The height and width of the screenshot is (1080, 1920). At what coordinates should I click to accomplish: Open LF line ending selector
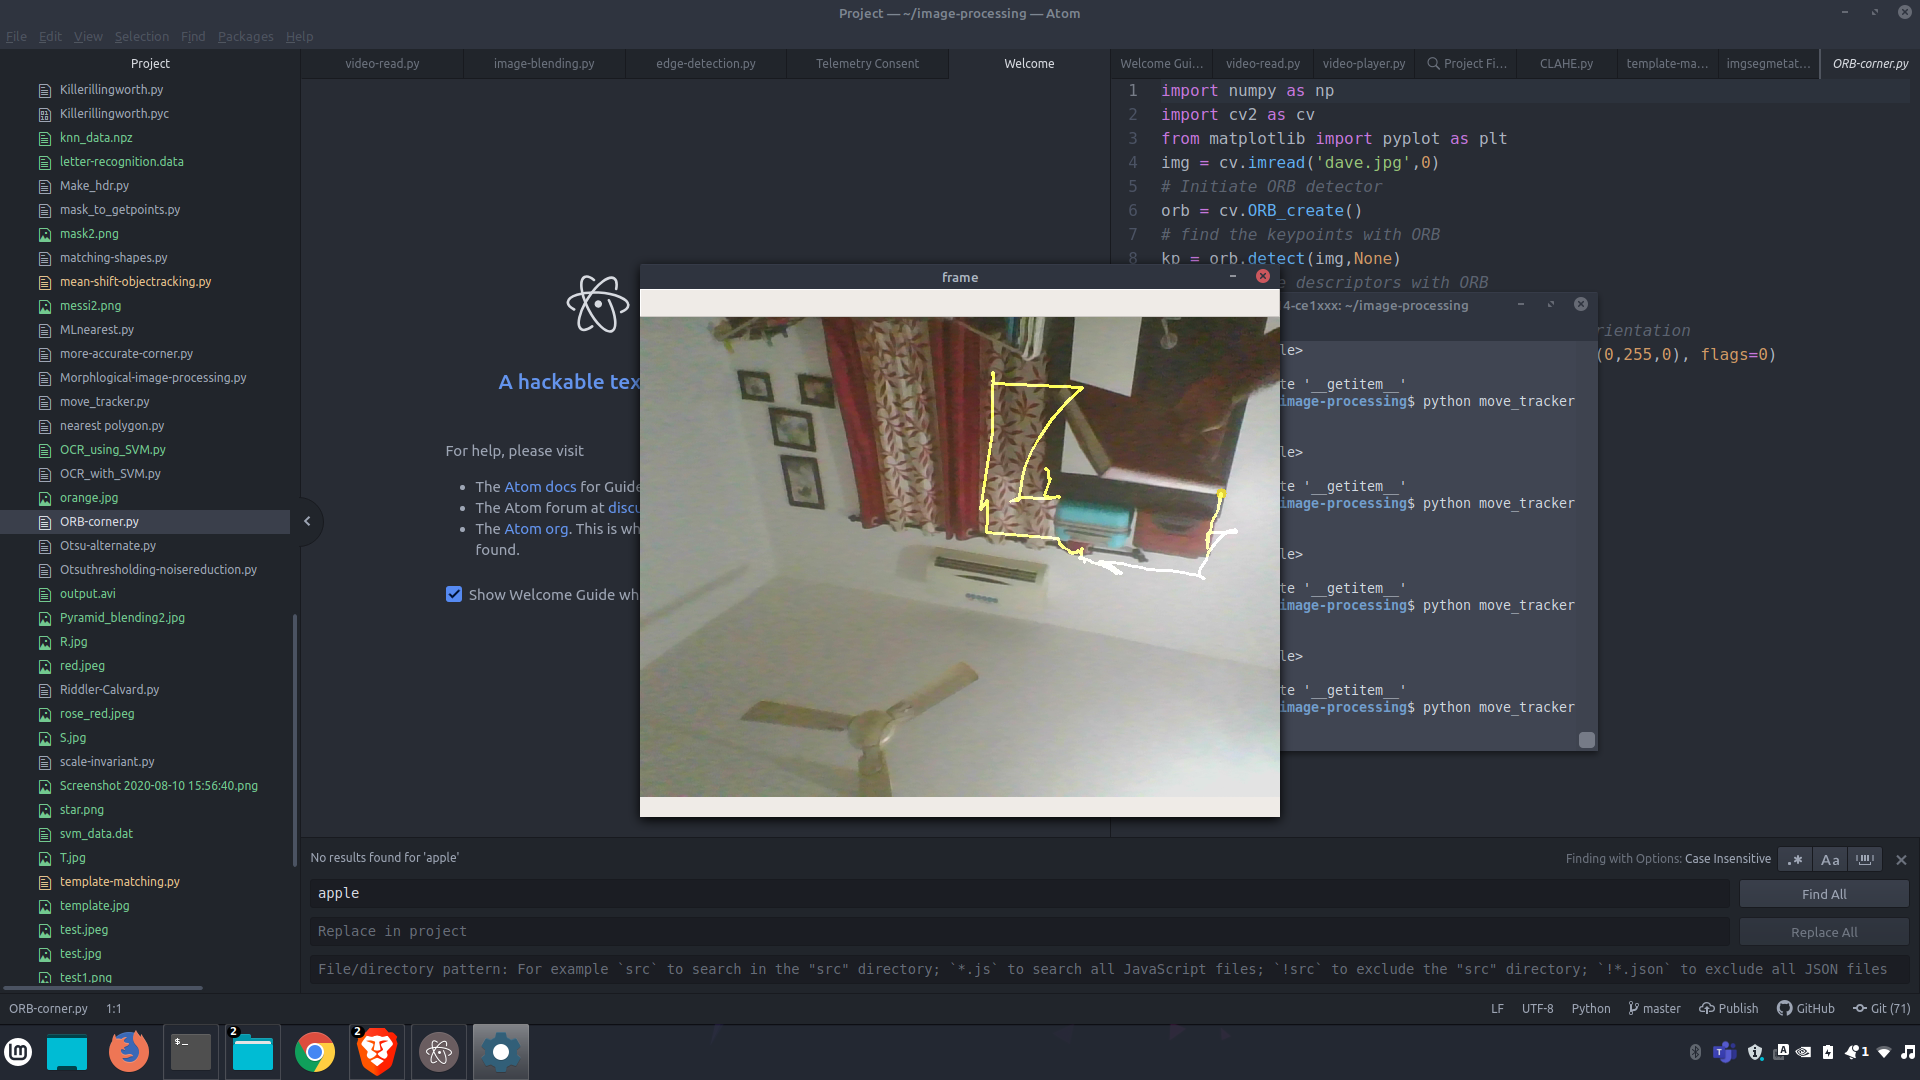pyautogui.click(x=1497, y=1009)
